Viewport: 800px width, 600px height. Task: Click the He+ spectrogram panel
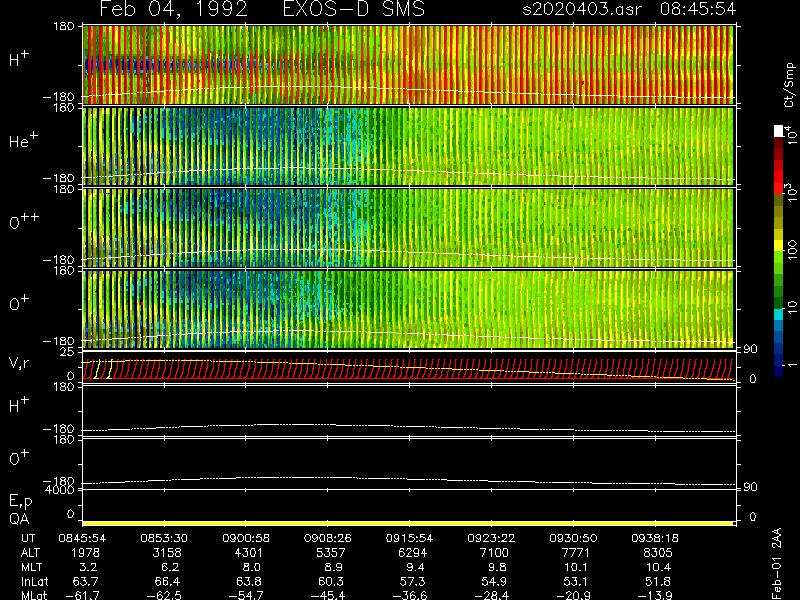pos(408,146)
